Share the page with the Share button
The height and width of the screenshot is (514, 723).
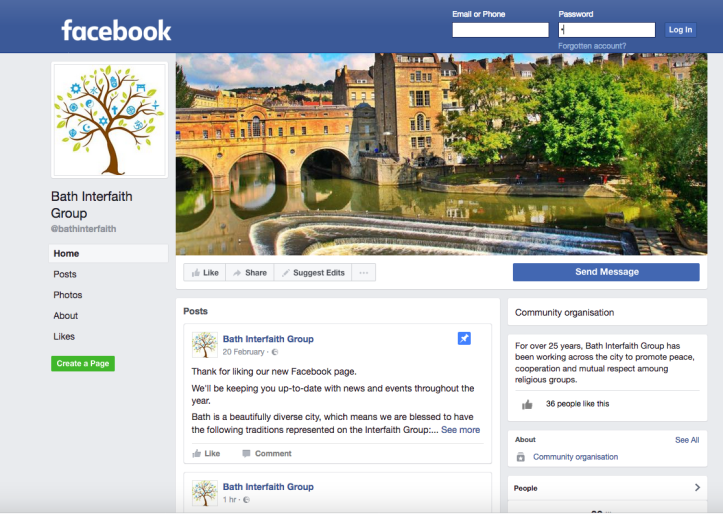pos(249,273)
